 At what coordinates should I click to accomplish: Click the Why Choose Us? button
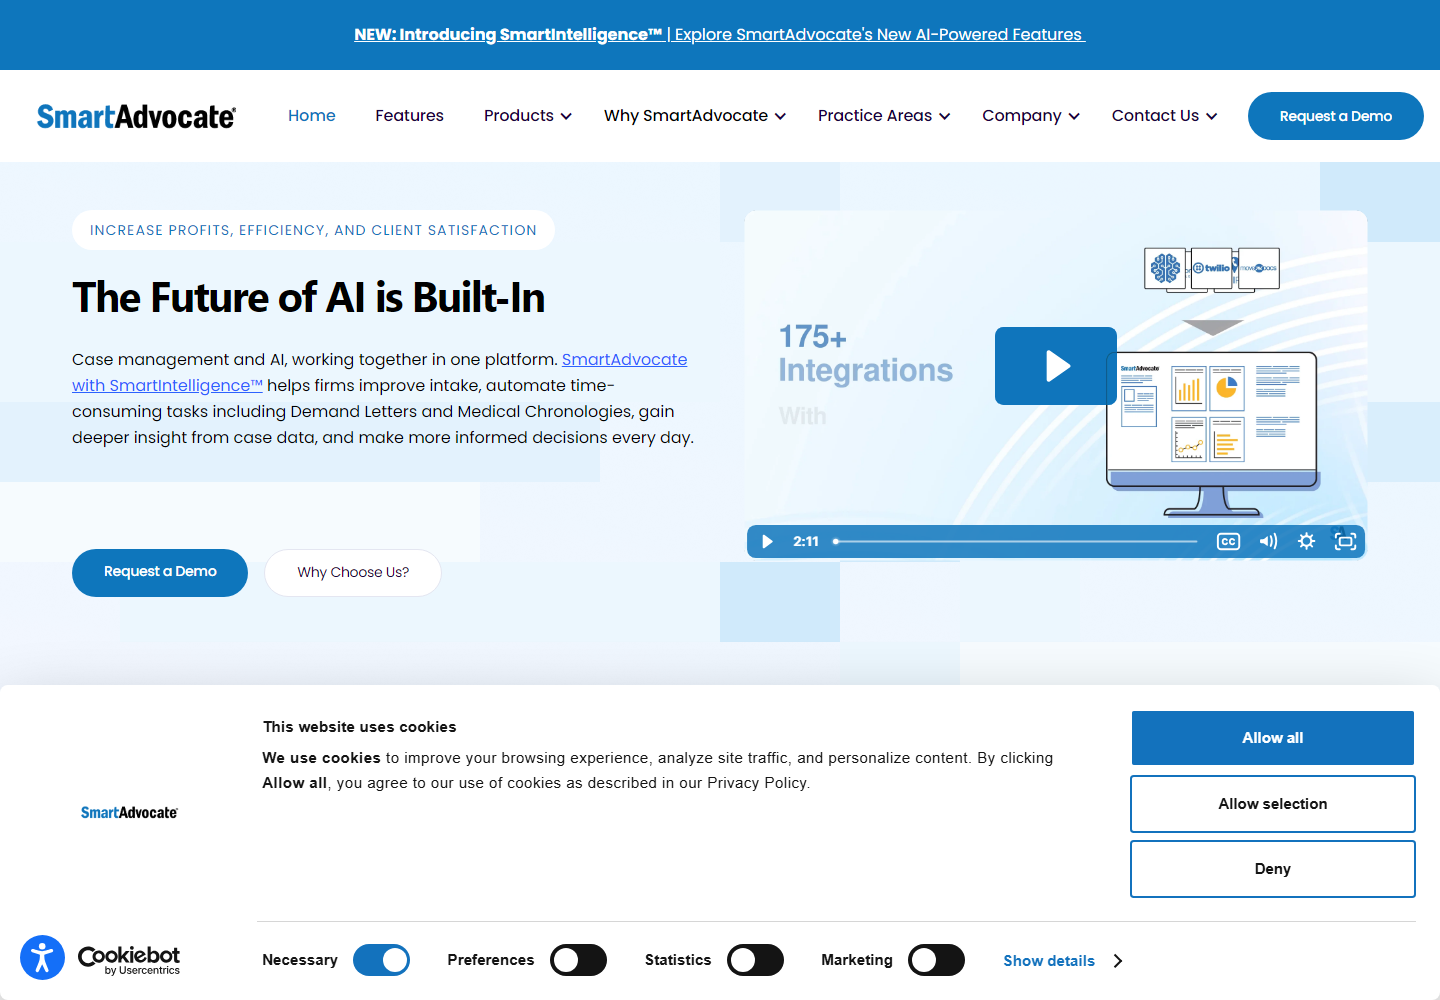353,572
